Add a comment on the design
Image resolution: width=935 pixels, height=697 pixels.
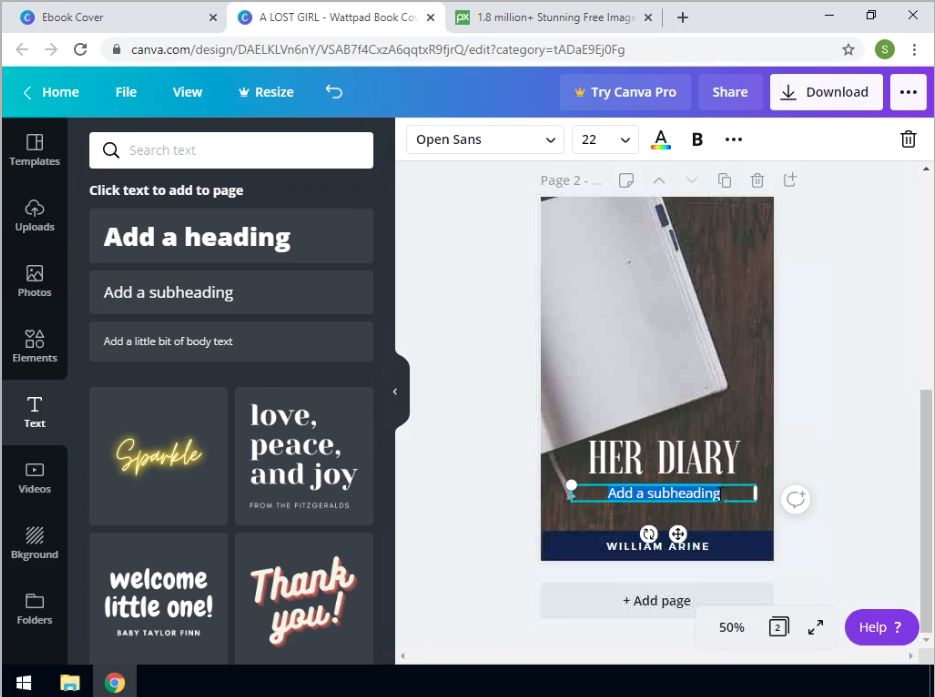coord(795,499)
